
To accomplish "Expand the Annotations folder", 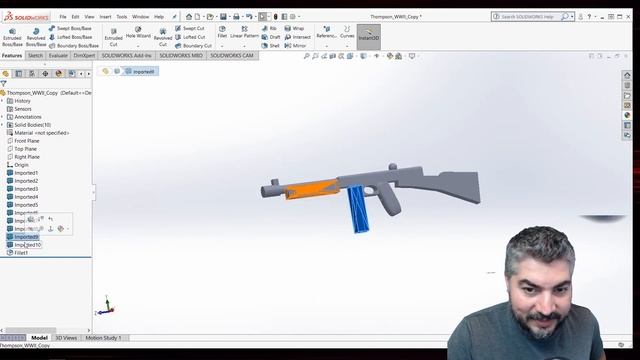I will [2, 117].
